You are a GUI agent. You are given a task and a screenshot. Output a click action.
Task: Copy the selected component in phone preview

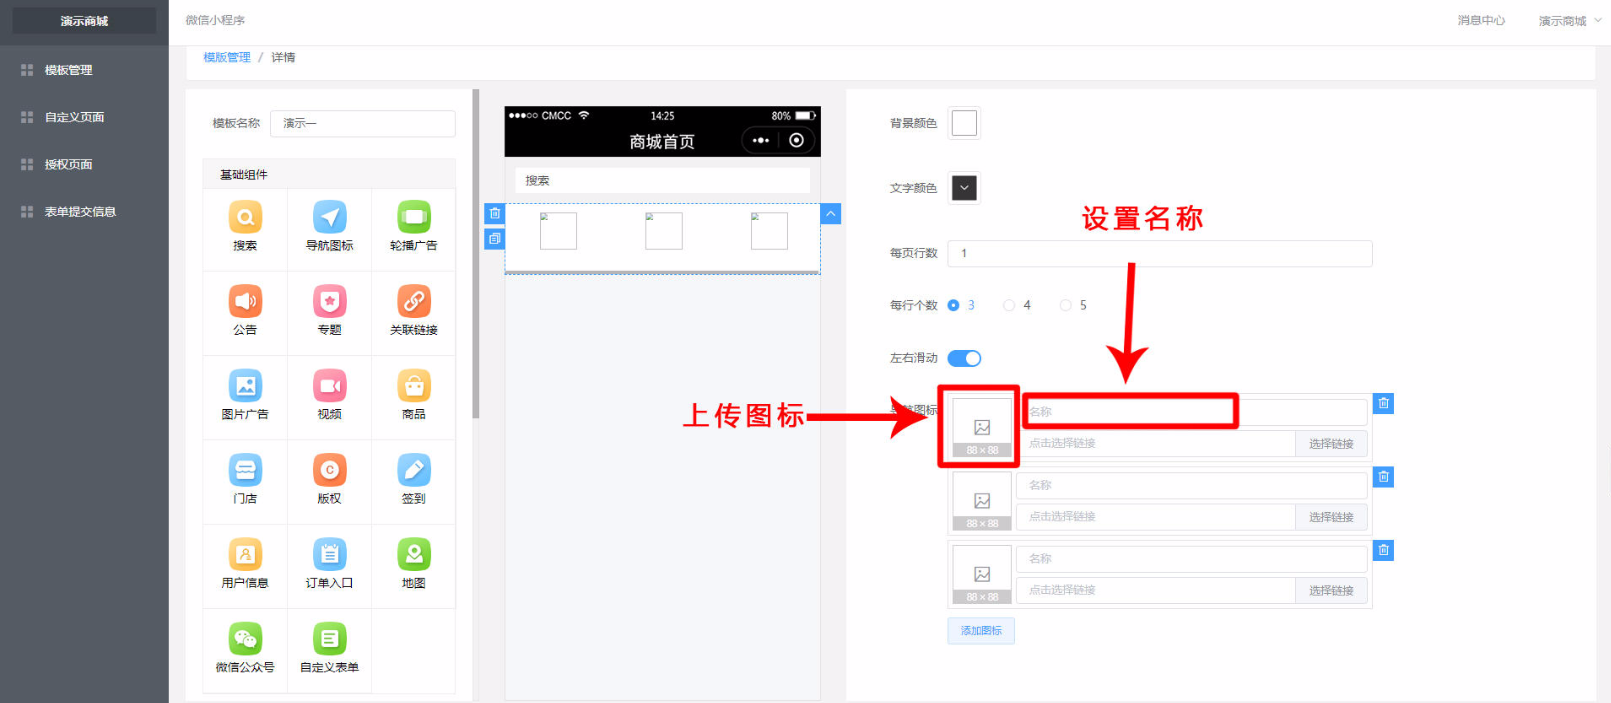click(x=494, y=239)
